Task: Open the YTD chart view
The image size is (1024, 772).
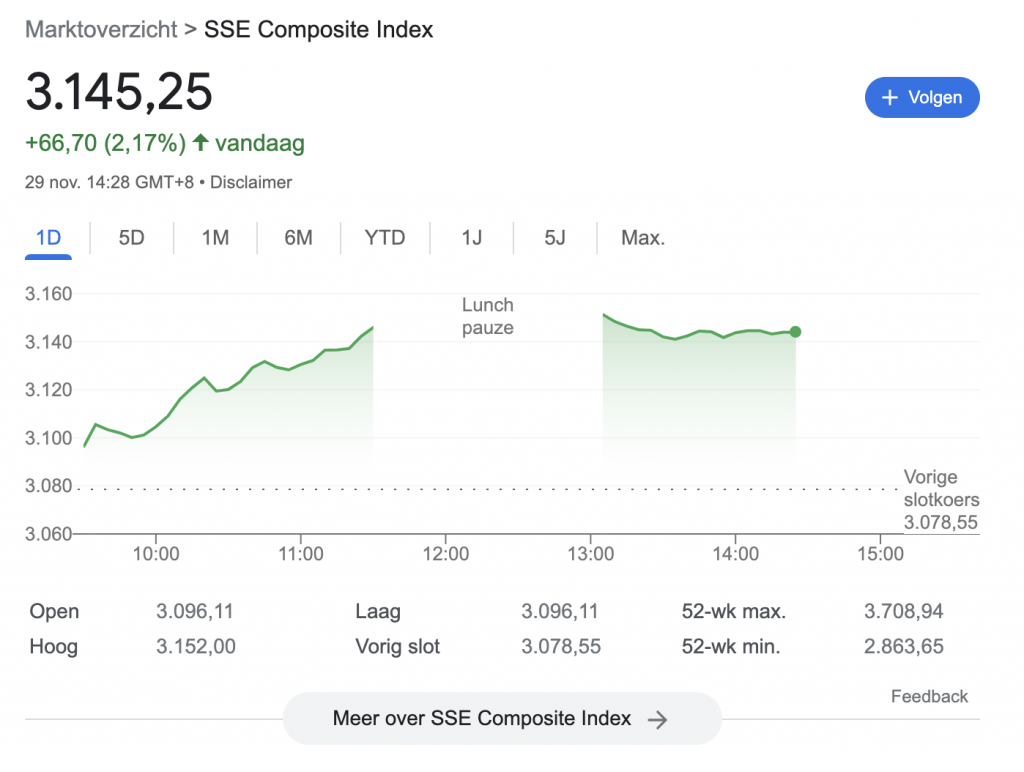Action: coord(385,238)
